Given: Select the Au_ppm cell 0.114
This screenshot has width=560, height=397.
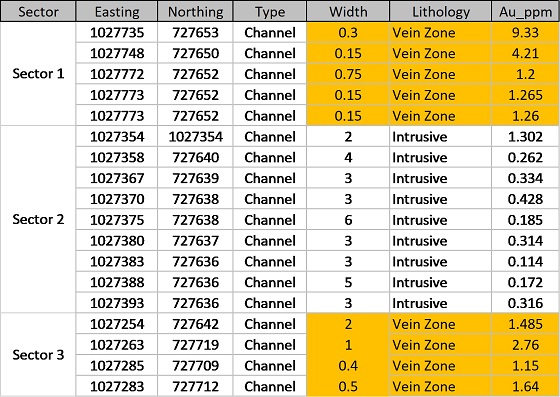Looking at the screenshot, I should [x=525, y=261].
